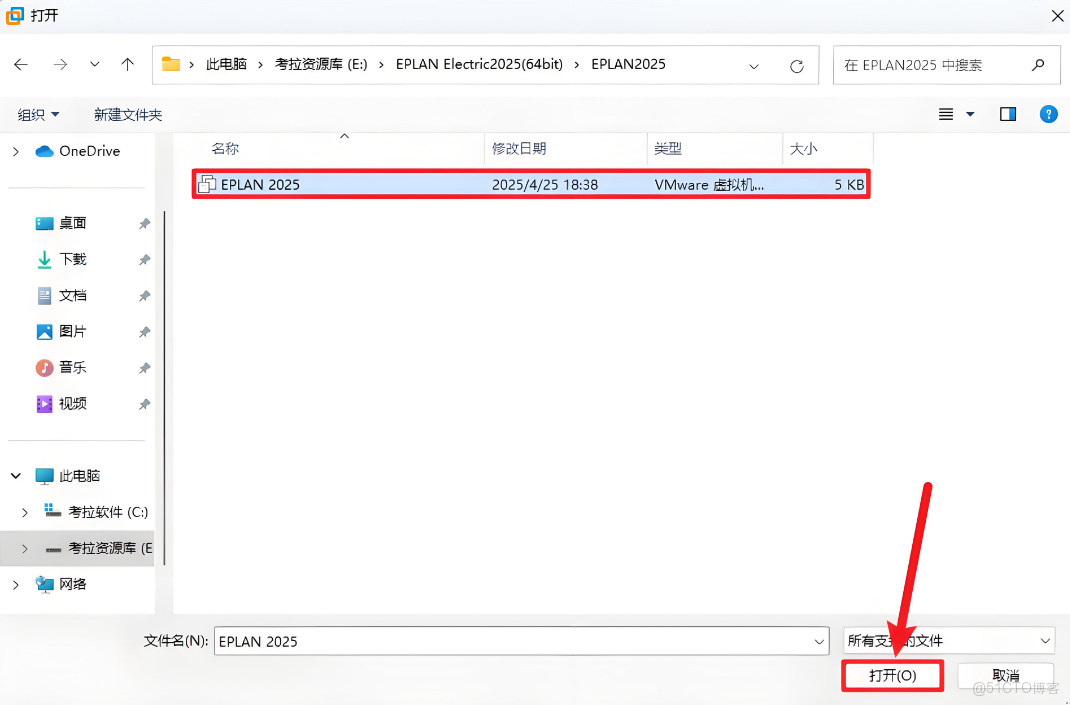
Task: Toggle the preview pane icon
Action: click(x=1007, y=113)
